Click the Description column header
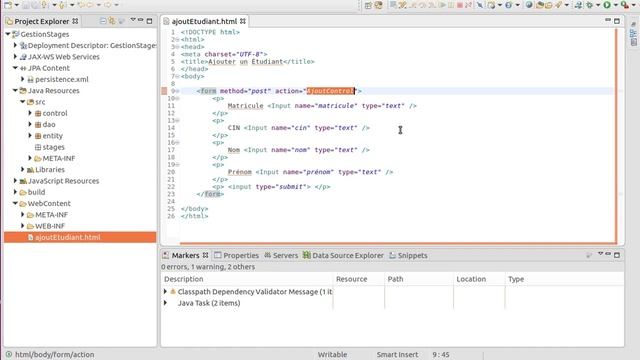The height and width of the screenshot is (360, 640). (x=247, y=279)
